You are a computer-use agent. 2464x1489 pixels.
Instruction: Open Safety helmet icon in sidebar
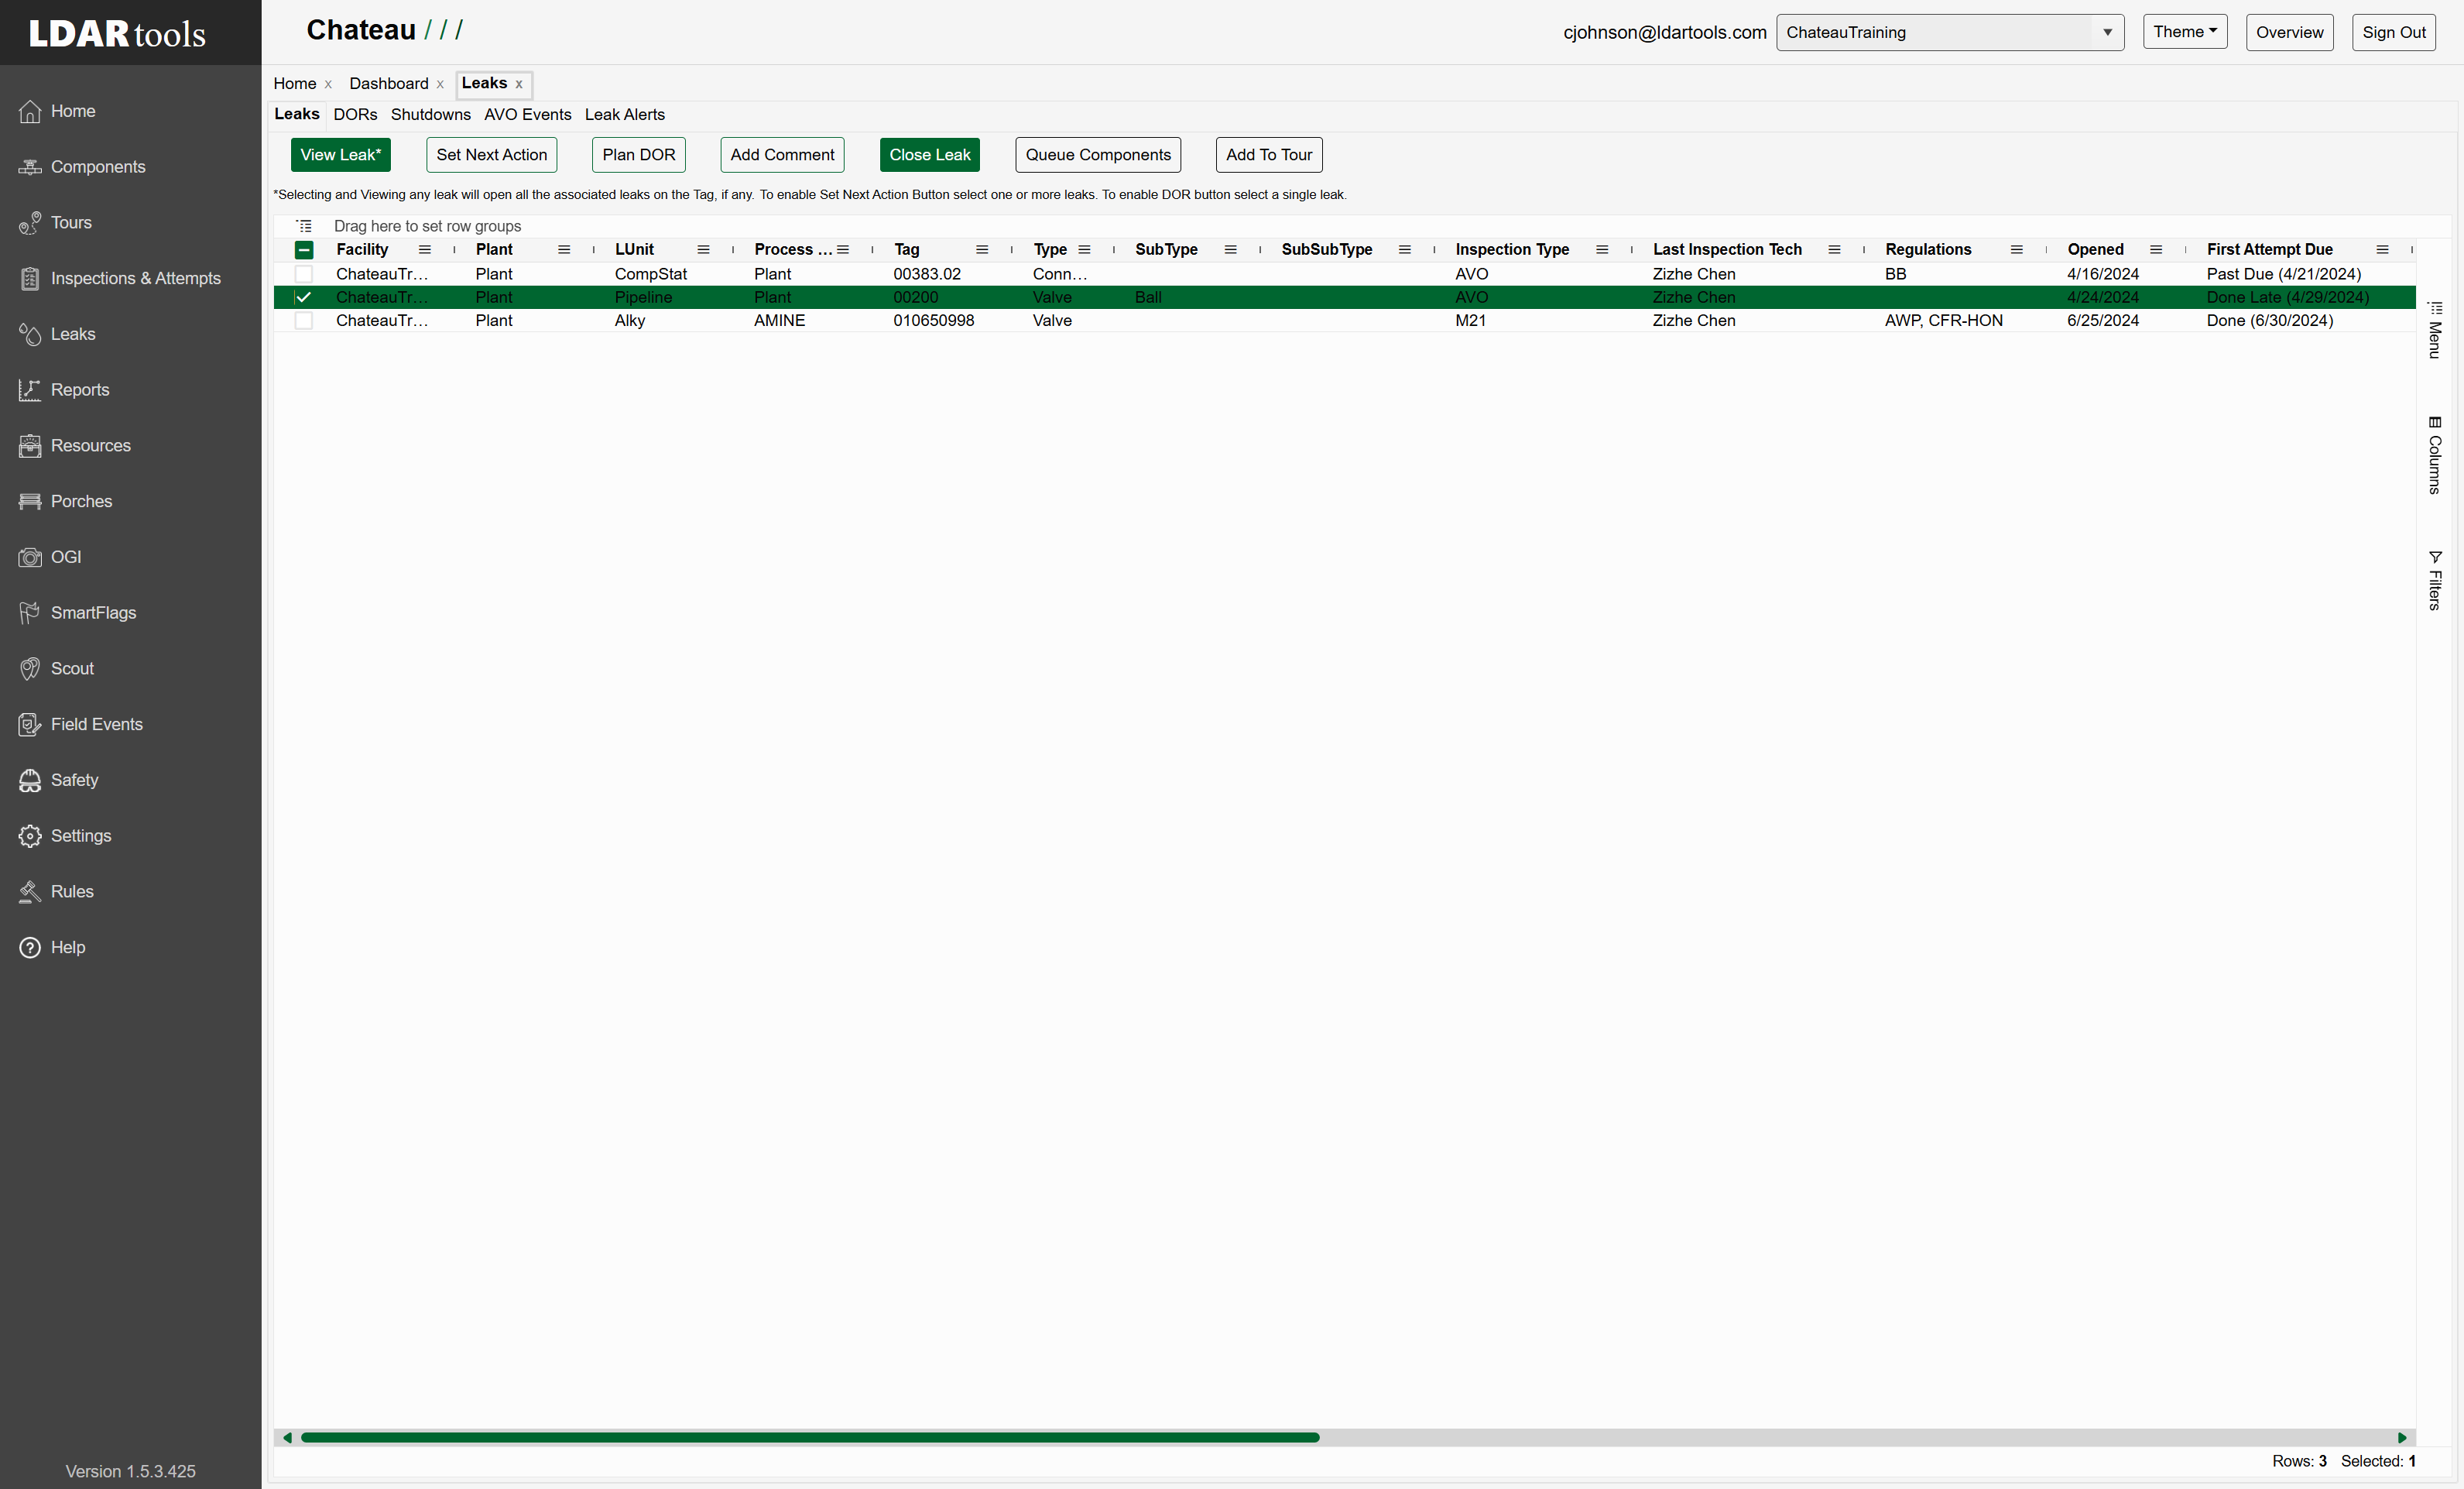(30, 780)
